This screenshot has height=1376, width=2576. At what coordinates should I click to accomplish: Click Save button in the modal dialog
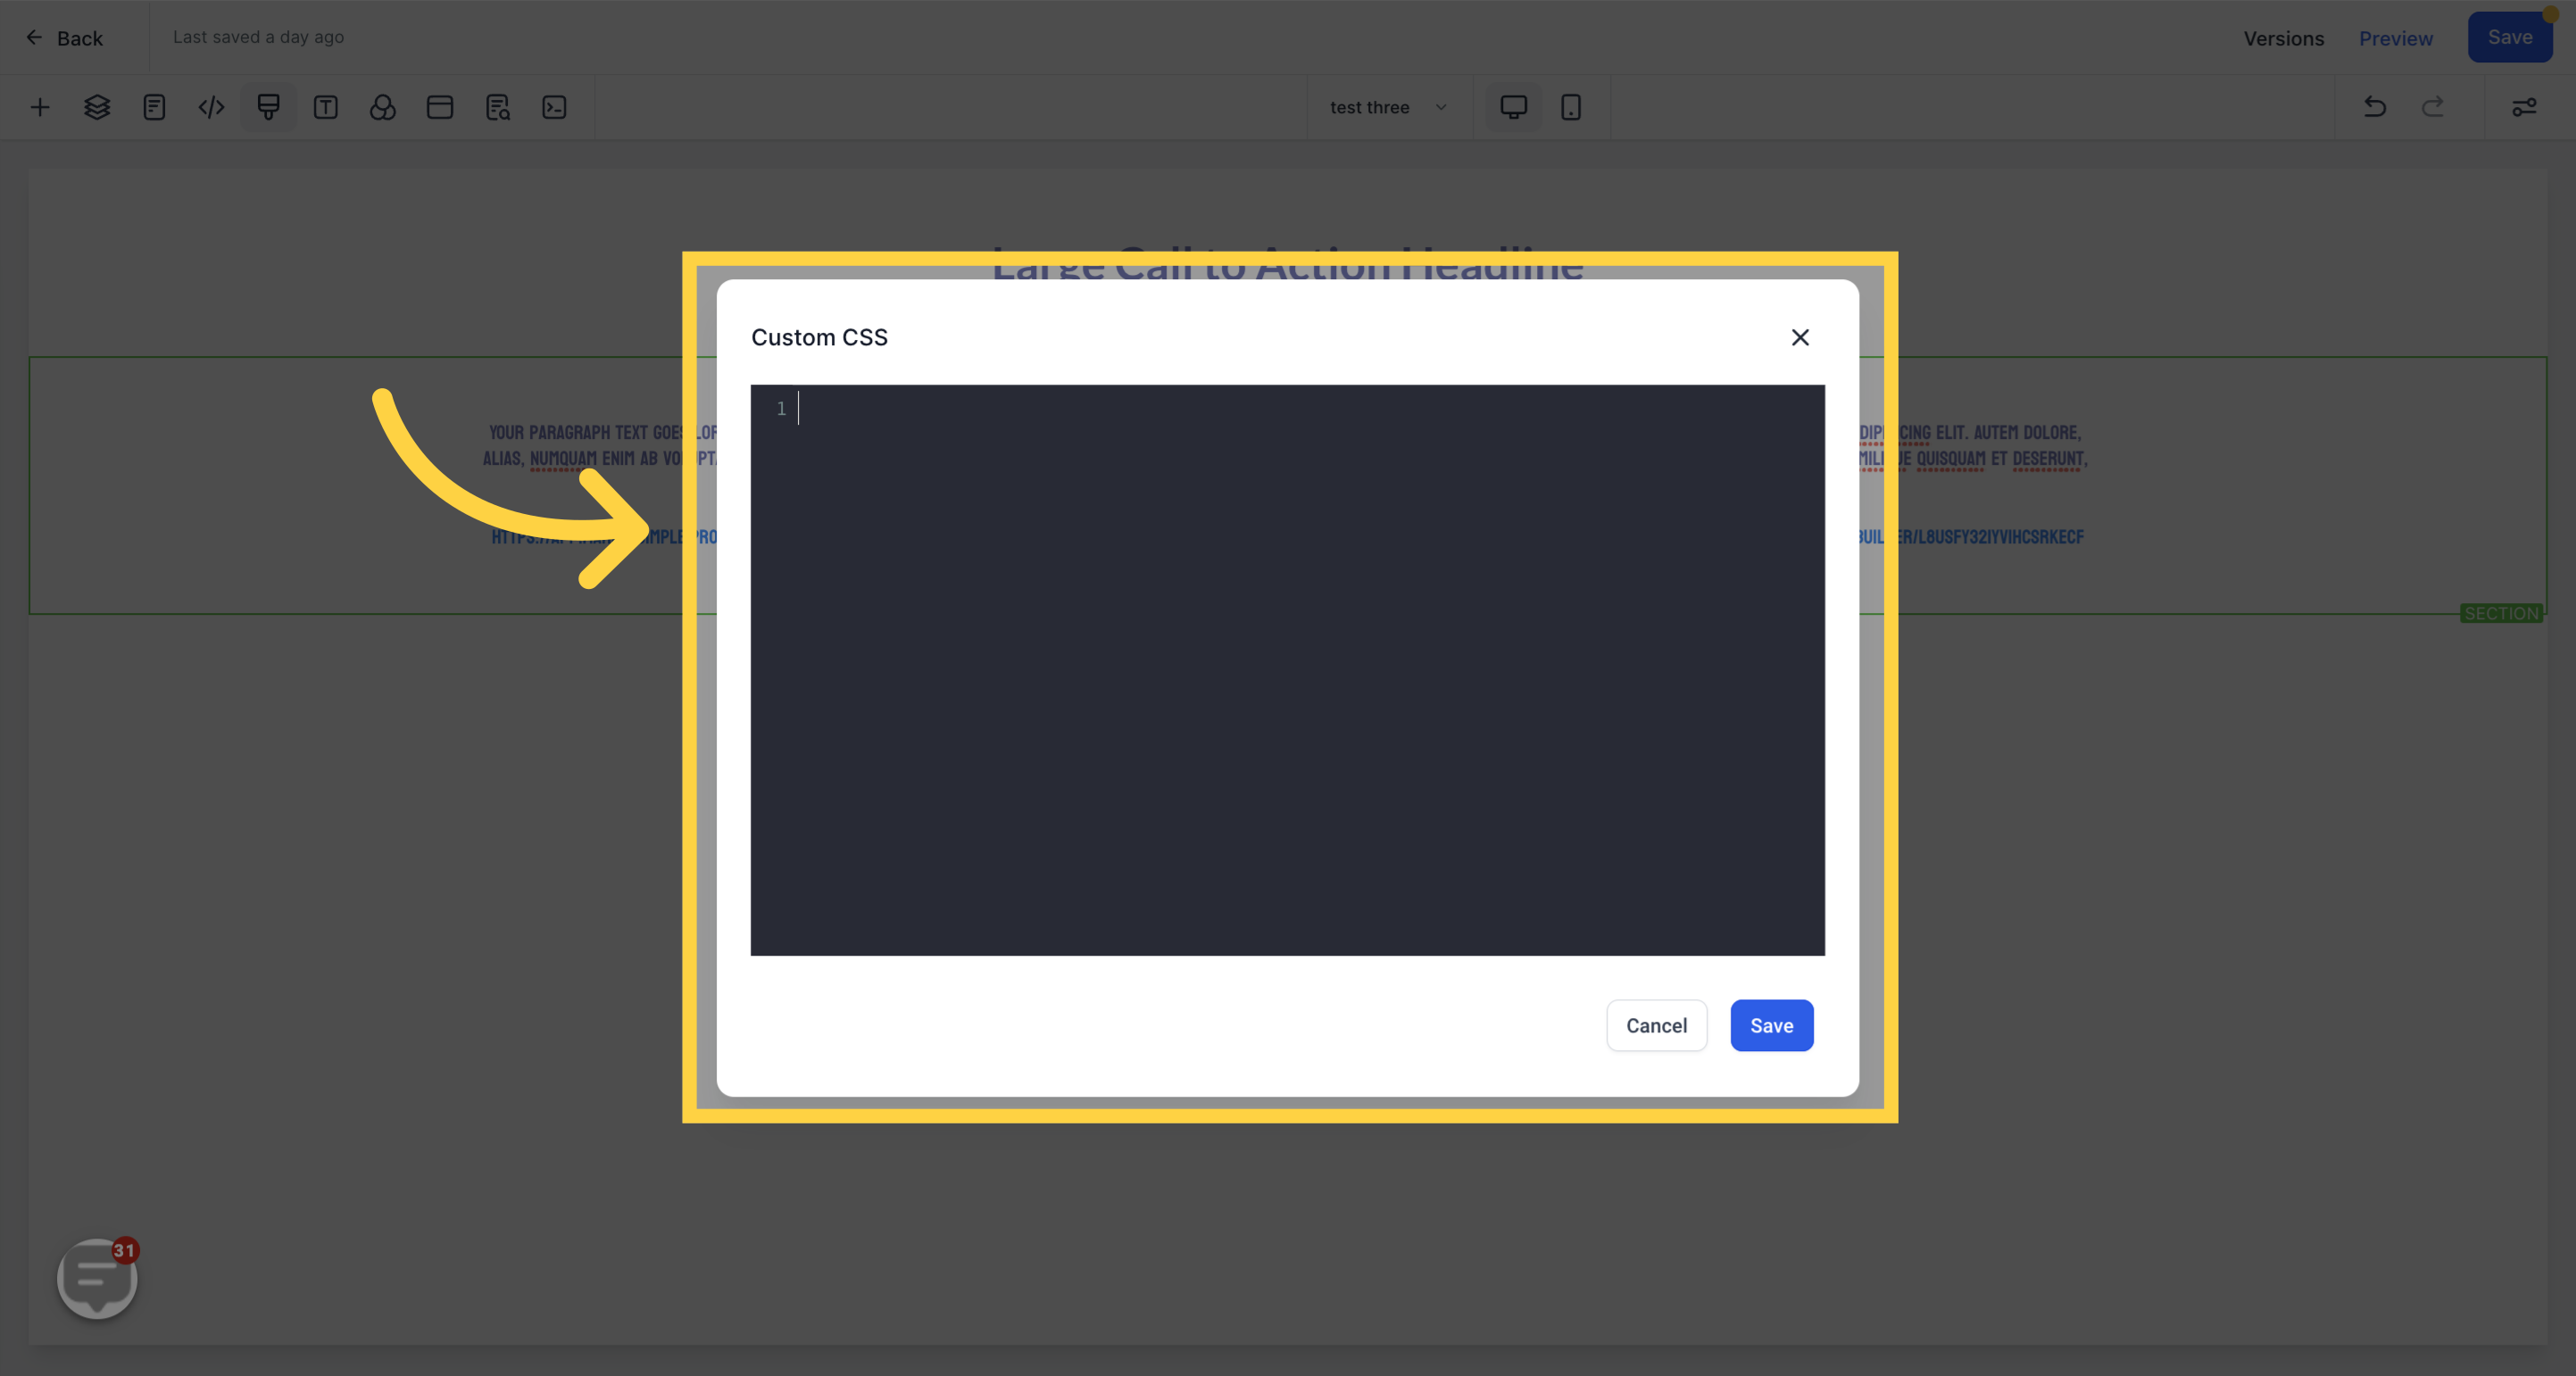tap(1770, 1025)
